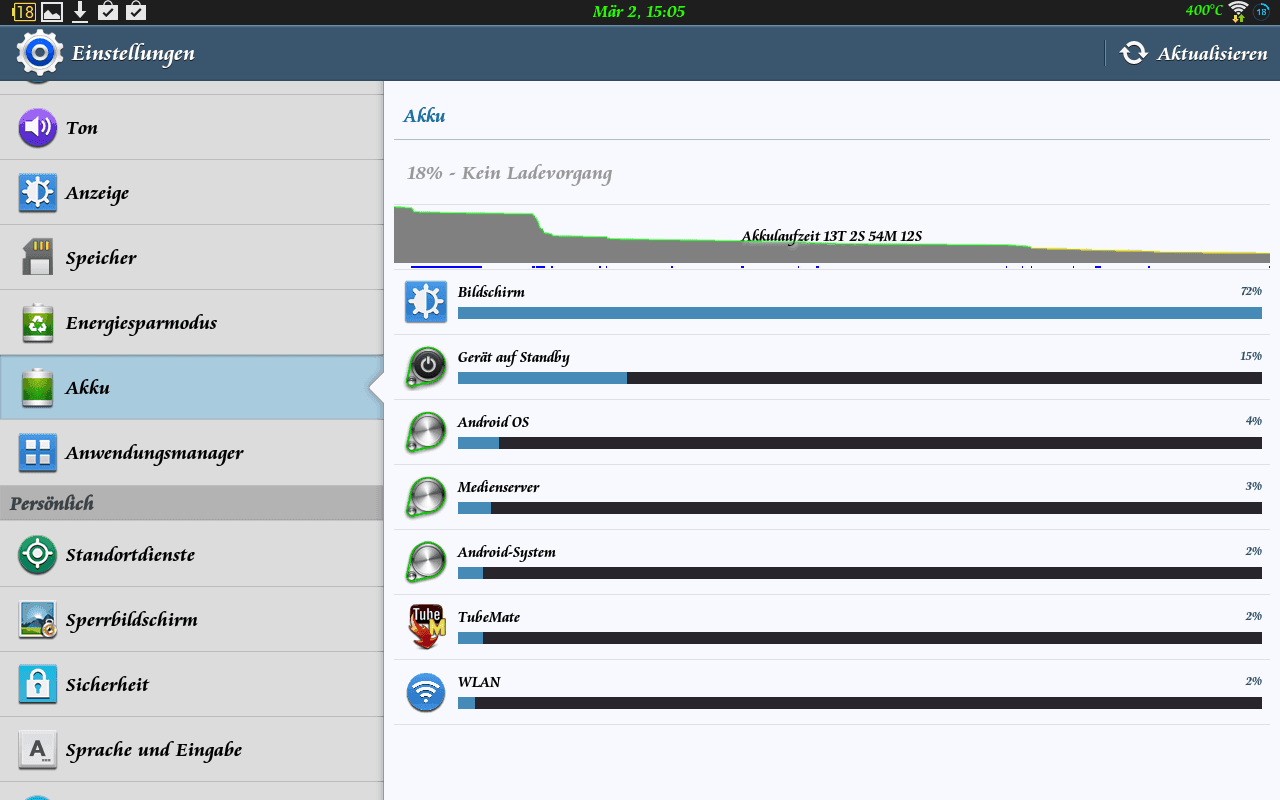Click the Anzeige brightness icon in sidebar
Viewport: 1280px width, 800px height.
37,192
